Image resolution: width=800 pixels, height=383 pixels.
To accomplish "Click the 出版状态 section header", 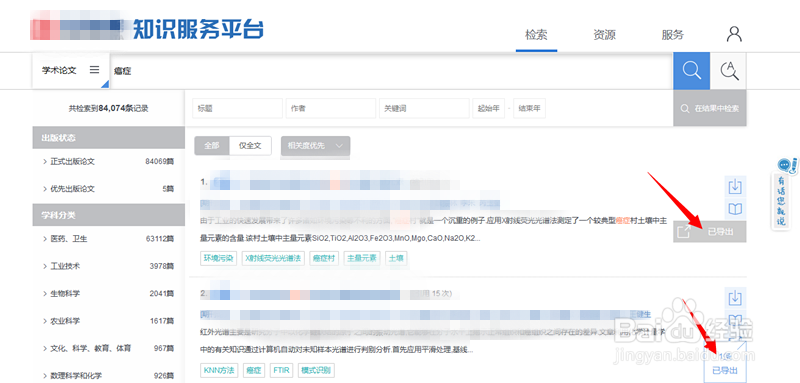I will tap(109, 138).
